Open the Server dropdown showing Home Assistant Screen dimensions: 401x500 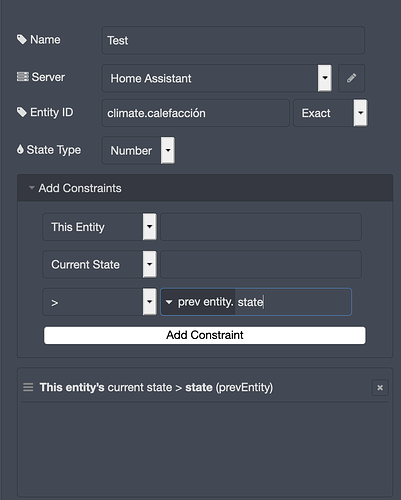[217, 78]
